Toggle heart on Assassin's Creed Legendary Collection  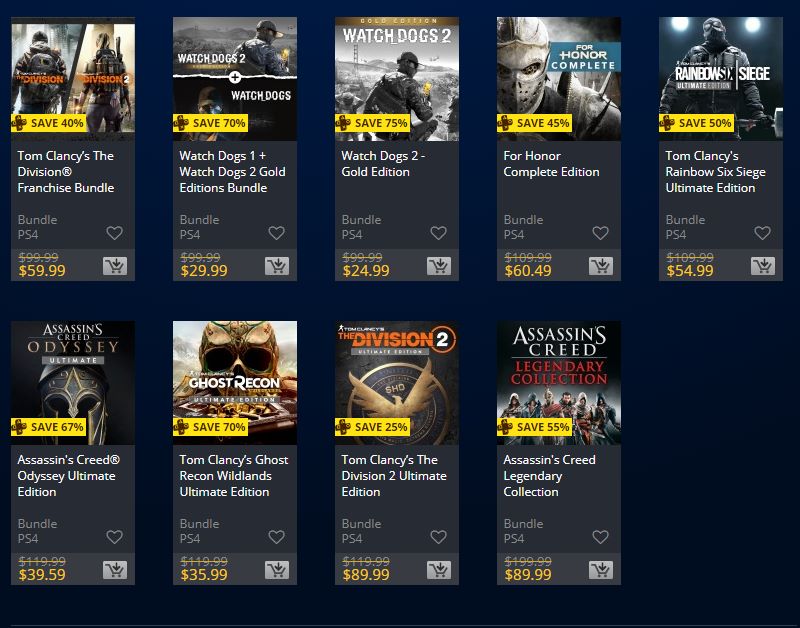pos(601,537)
